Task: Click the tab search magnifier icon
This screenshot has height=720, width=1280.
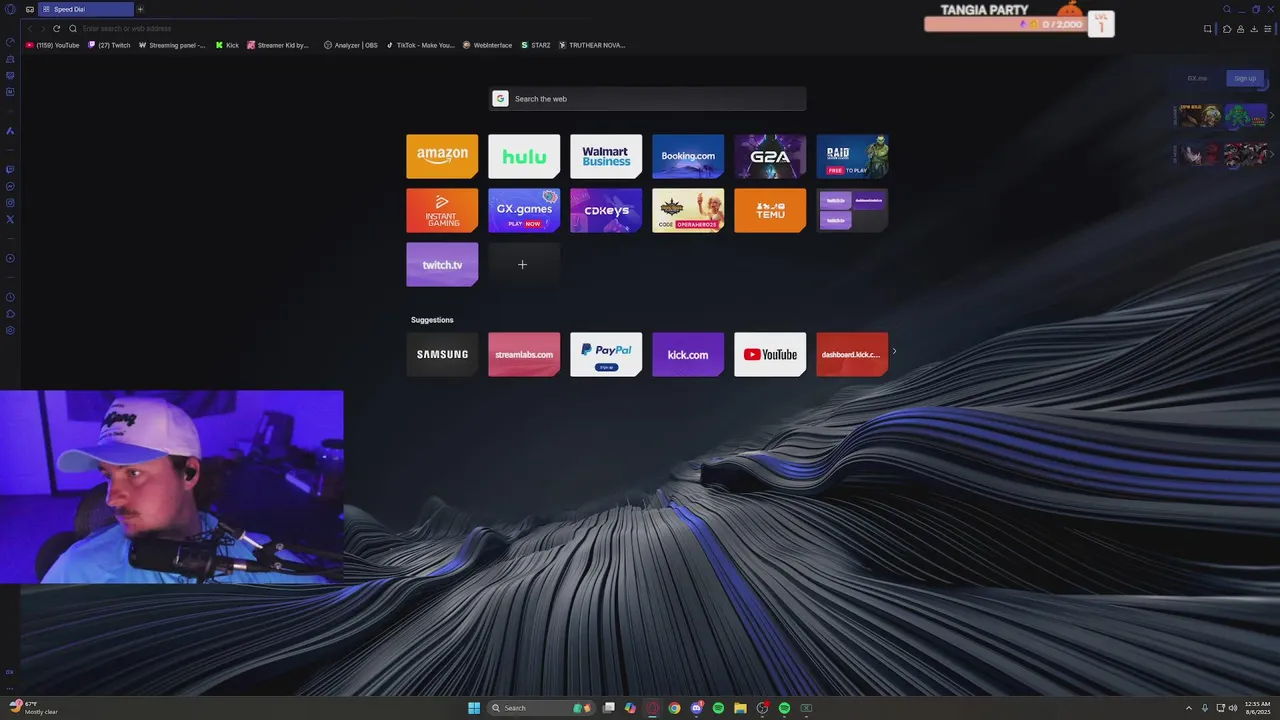Action: tap(1227, 9)
